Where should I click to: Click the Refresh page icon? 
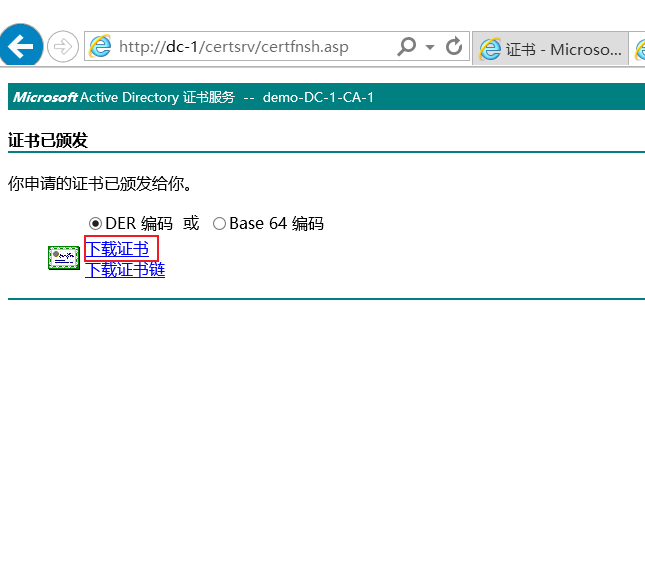(x=454, y=46)
